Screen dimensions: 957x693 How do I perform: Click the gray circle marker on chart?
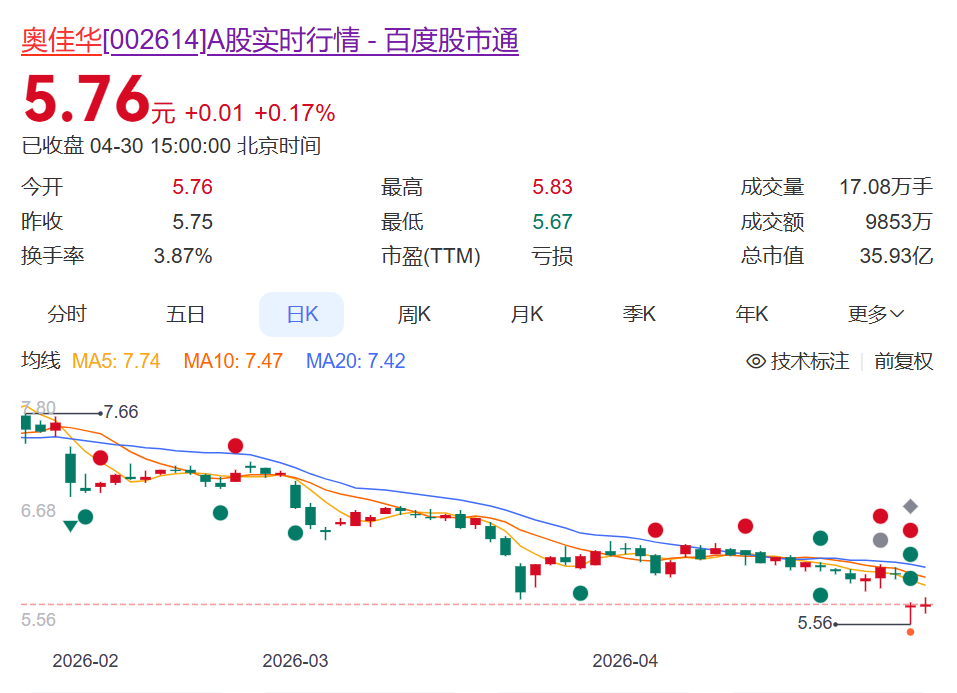pyautogui.click(x=880, y=540)
